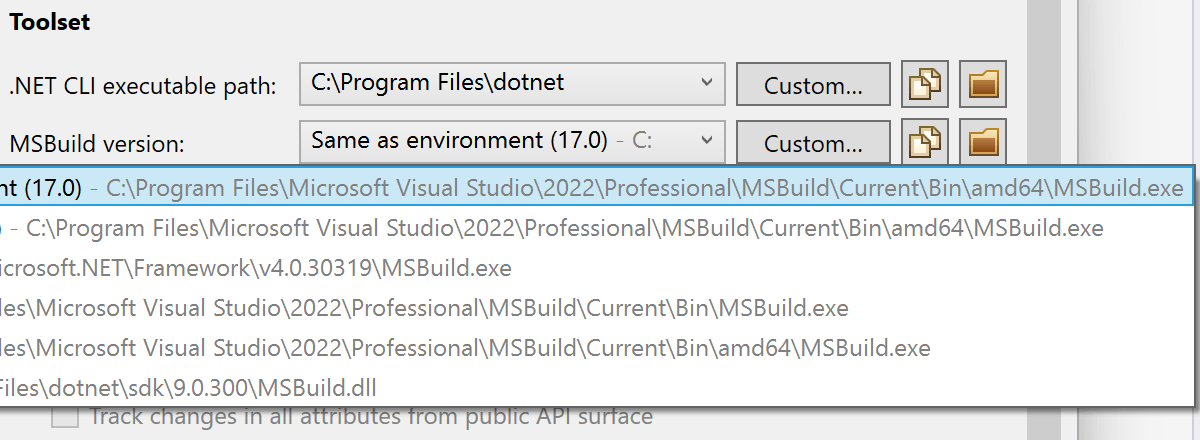Open folder icon beside MSBuild version

[982, 142]
